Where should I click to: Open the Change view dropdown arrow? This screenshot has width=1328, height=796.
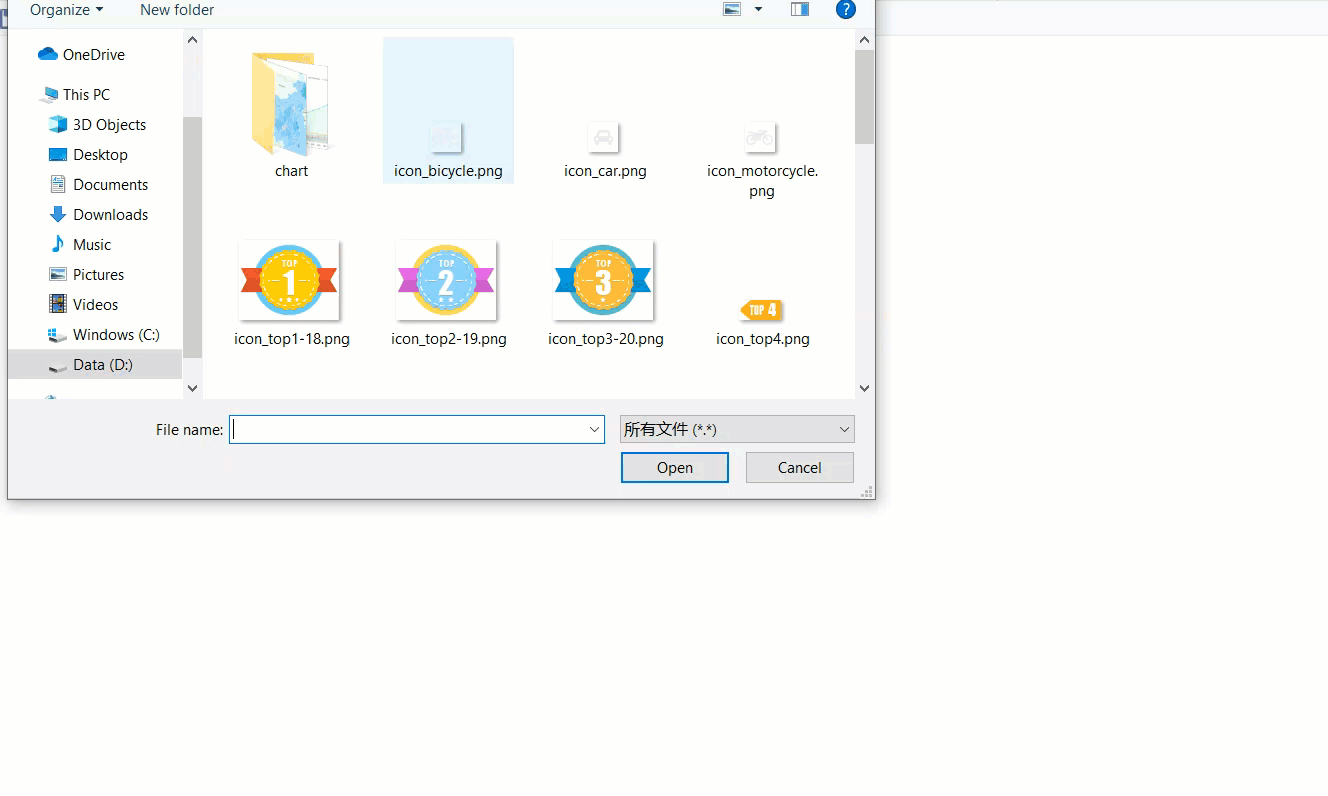757,9
